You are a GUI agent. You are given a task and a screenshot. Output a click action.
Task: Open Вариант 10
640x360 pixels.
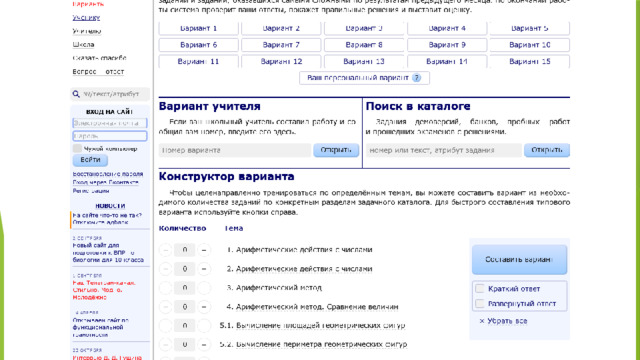click(530, 45)
